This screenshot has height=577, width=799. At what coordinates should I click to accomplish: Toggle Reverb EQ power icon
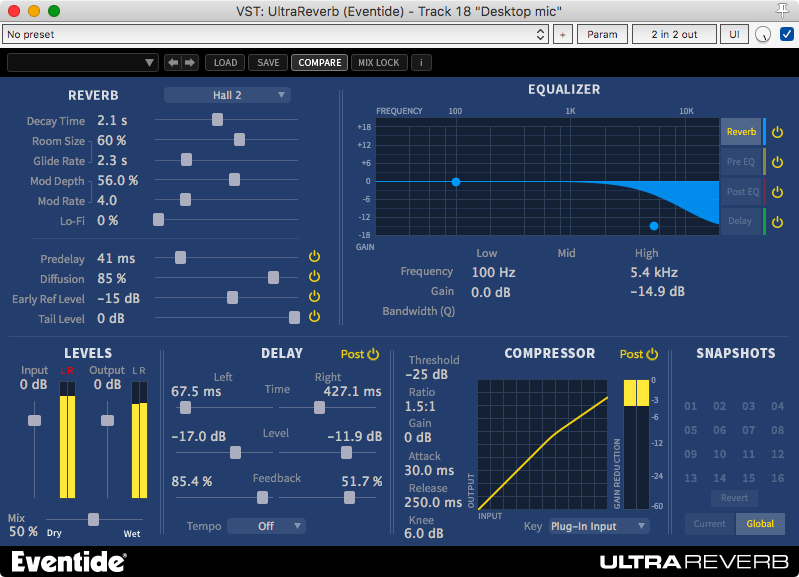pos(777,132)
